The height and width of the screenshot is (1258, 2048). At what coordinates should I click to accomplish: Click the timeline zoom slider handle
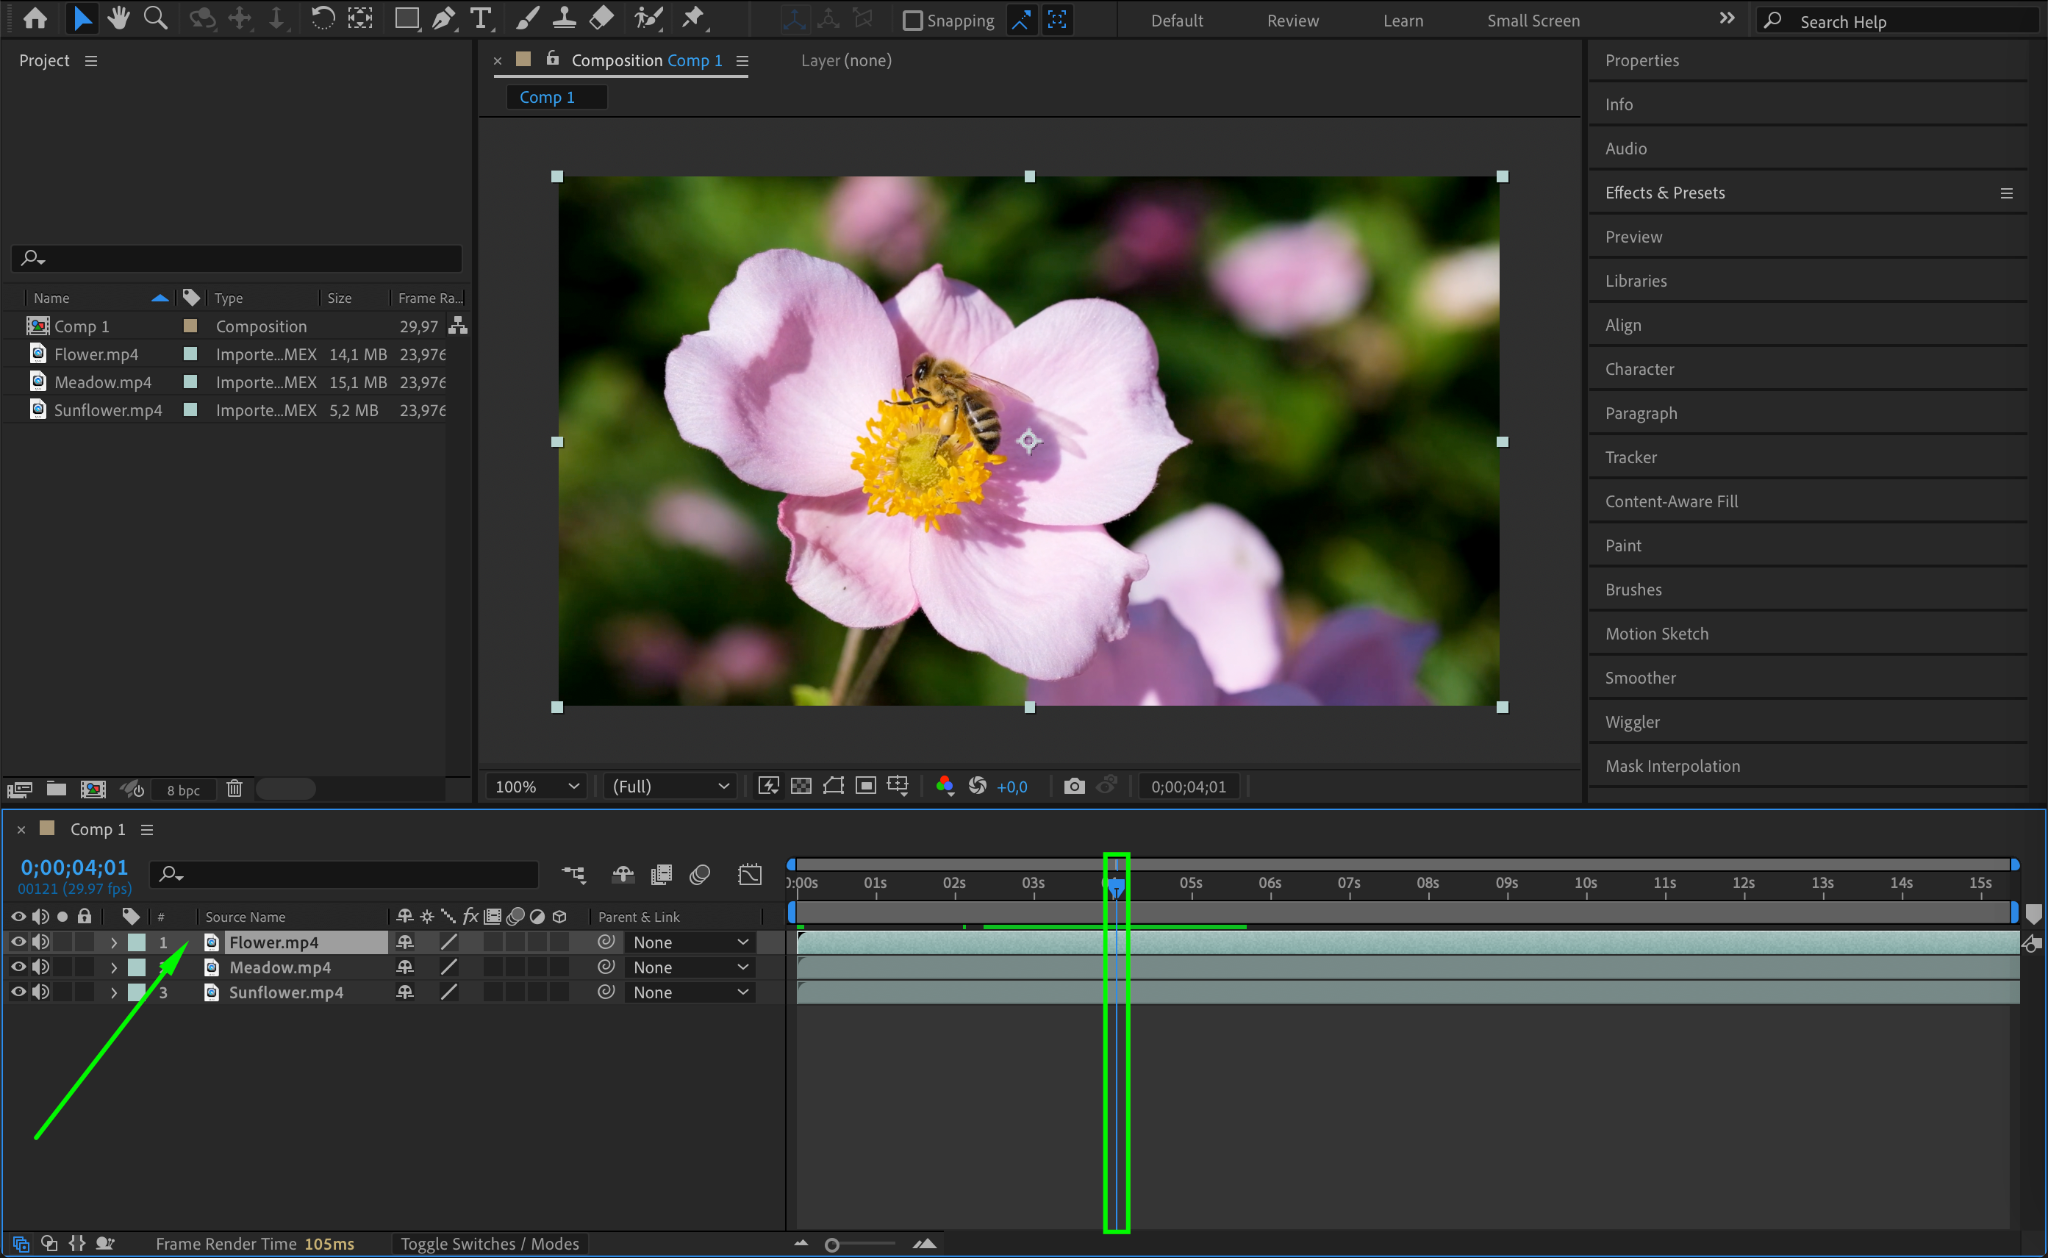(x=832, y=1245)
